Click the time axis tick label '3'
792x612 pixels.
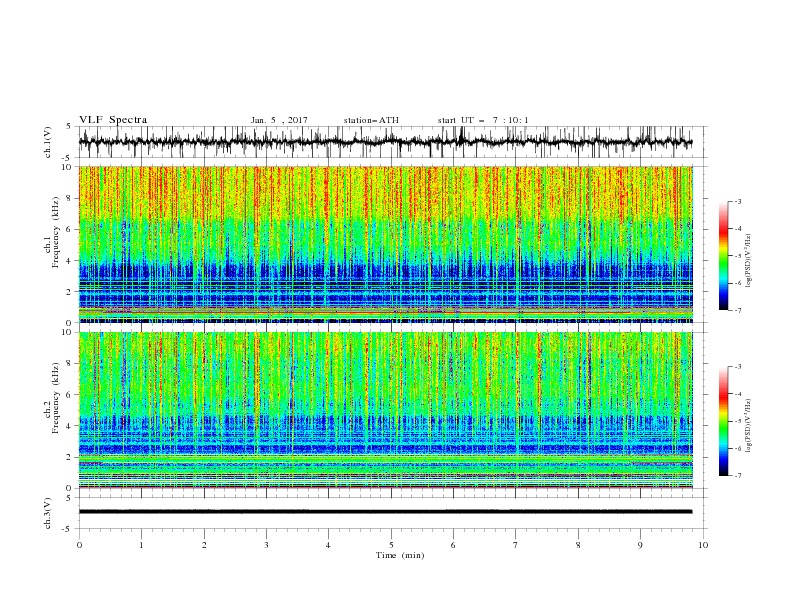[266, 545]
